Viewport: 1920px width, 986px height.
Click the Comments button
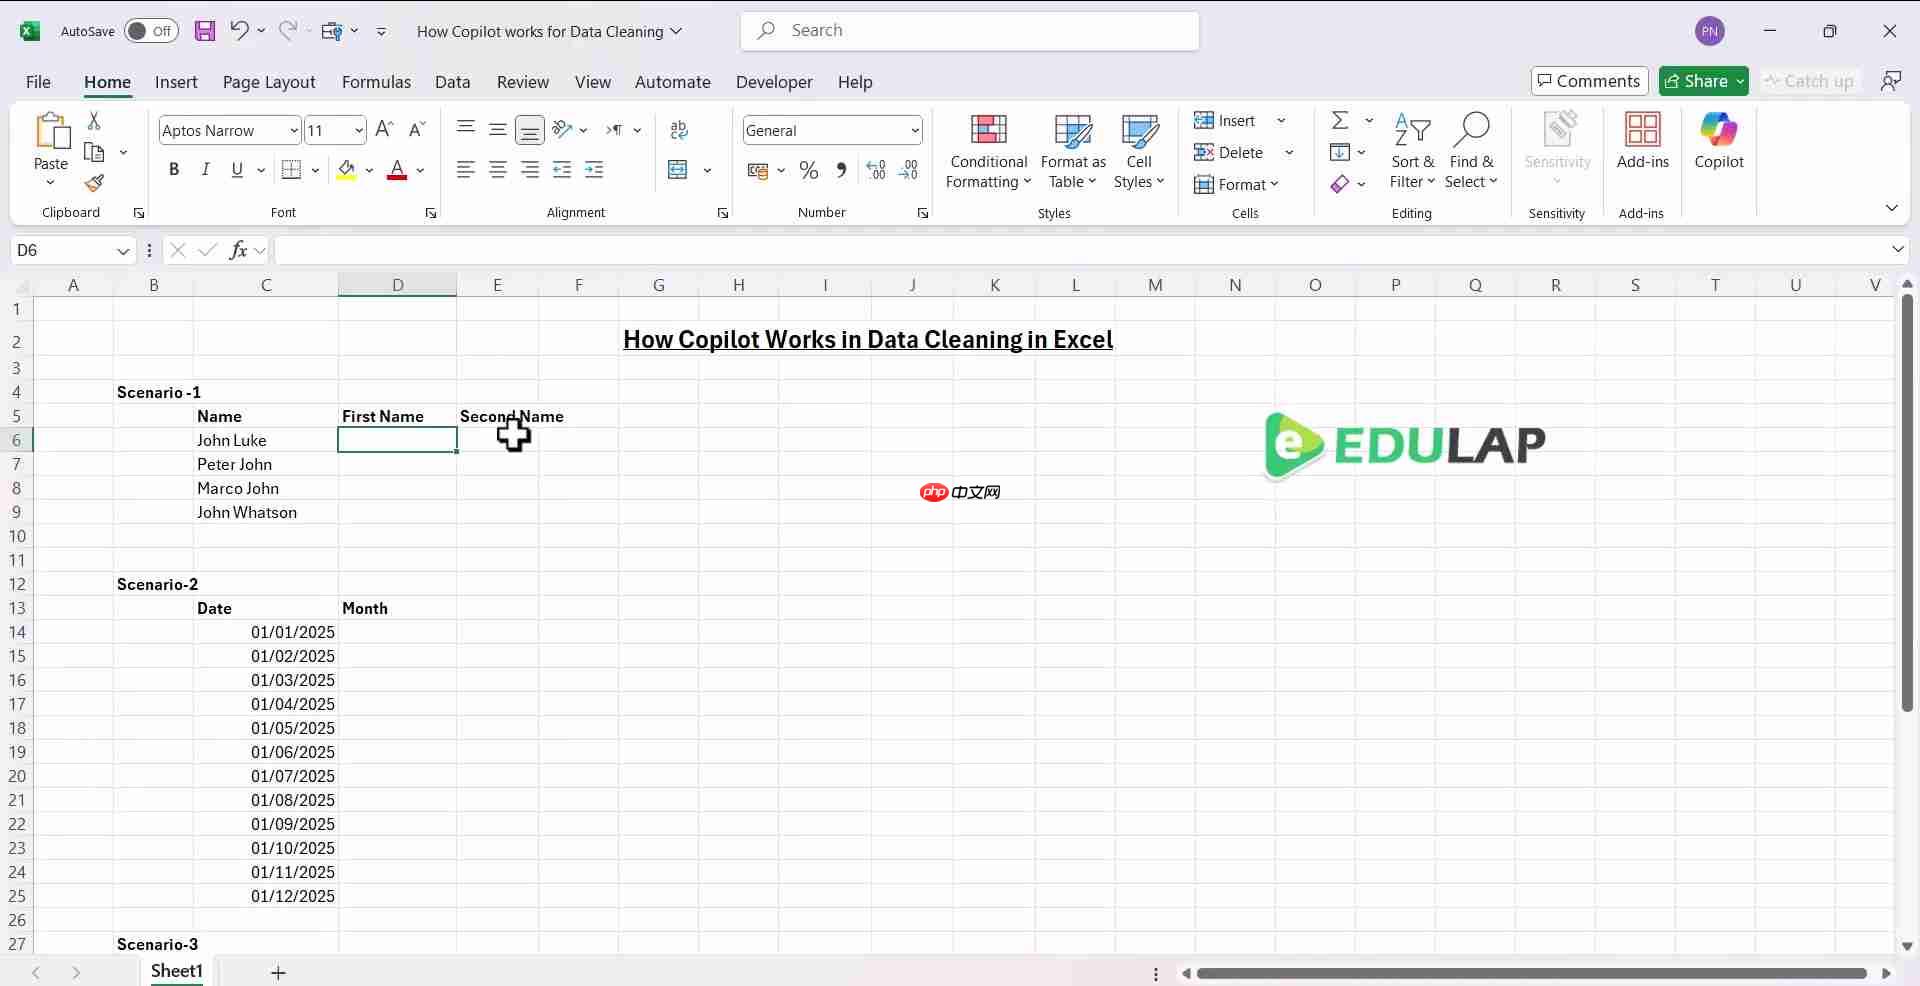click(x=1589, y=81)
